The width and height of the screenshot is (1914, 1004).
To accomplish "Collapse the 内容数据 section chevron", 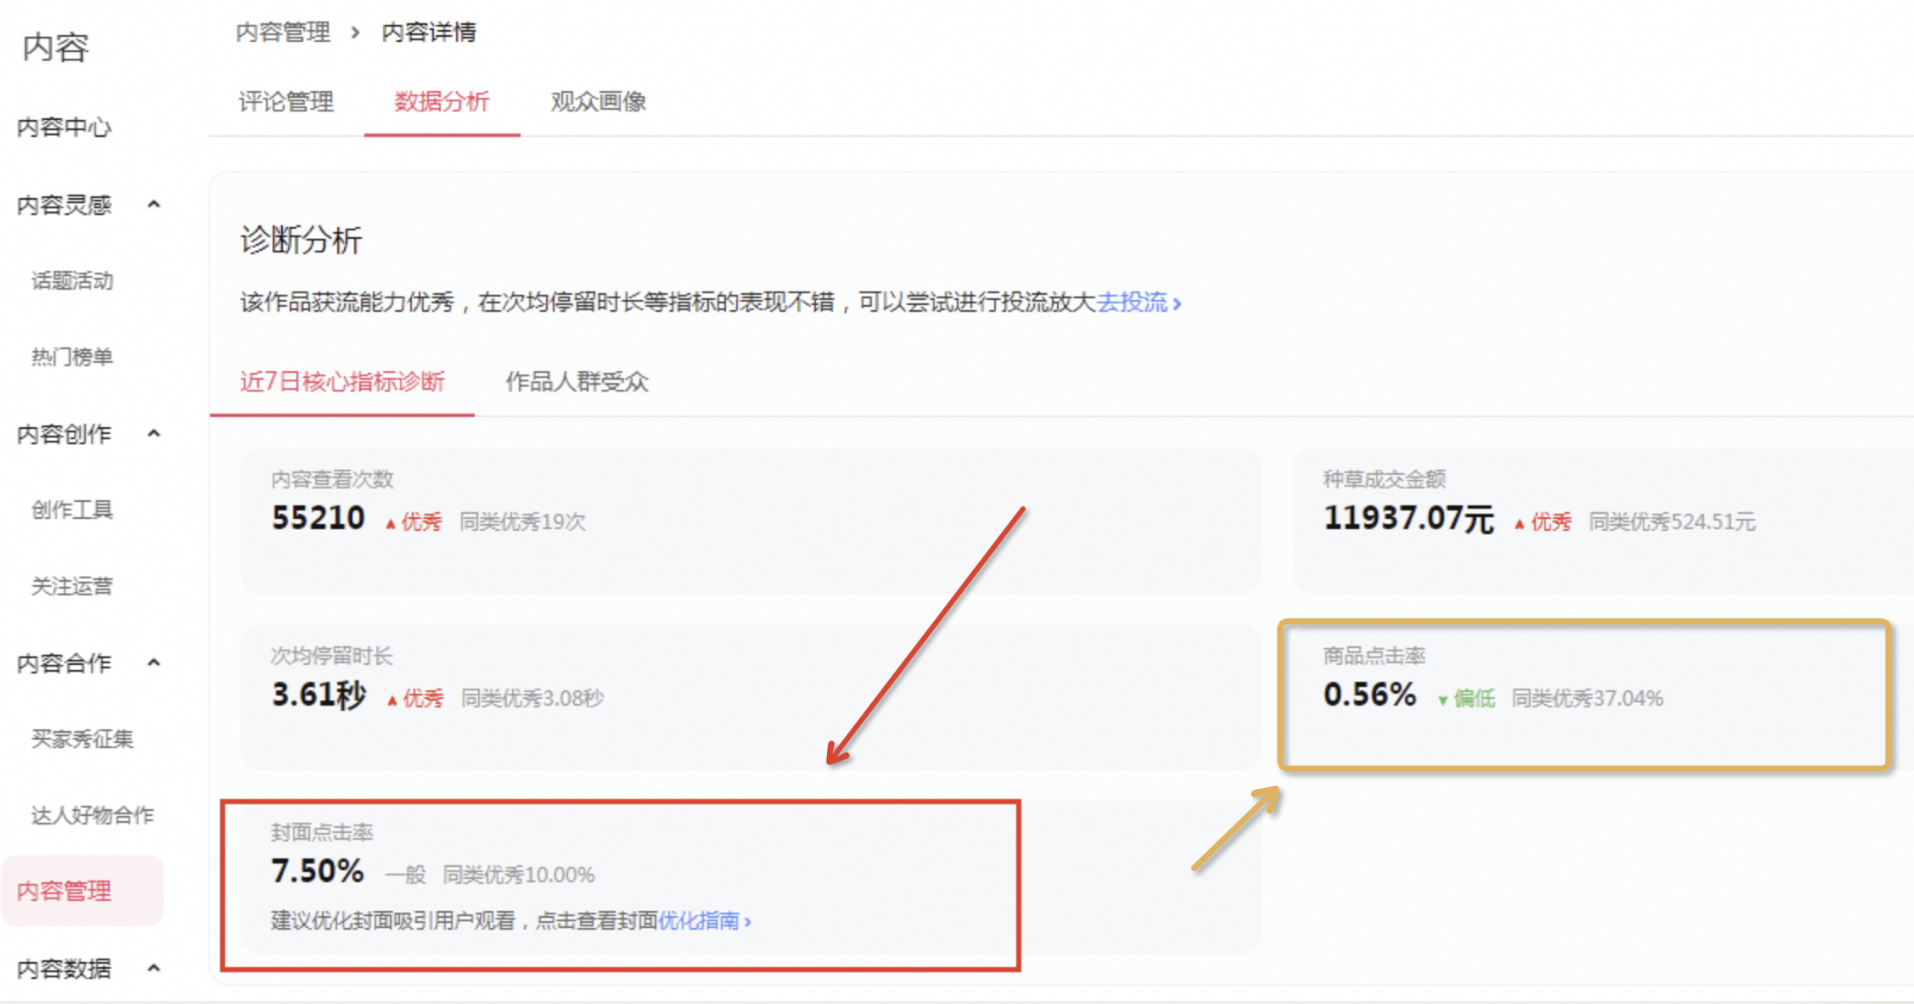I will coord(154,968).
